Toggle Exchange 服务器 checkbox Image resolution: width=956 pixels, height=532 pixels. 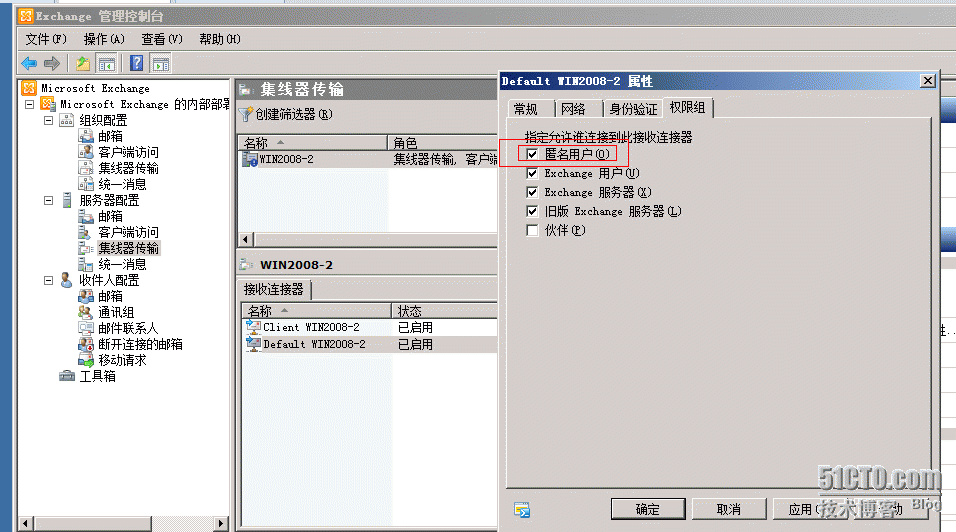532,192
